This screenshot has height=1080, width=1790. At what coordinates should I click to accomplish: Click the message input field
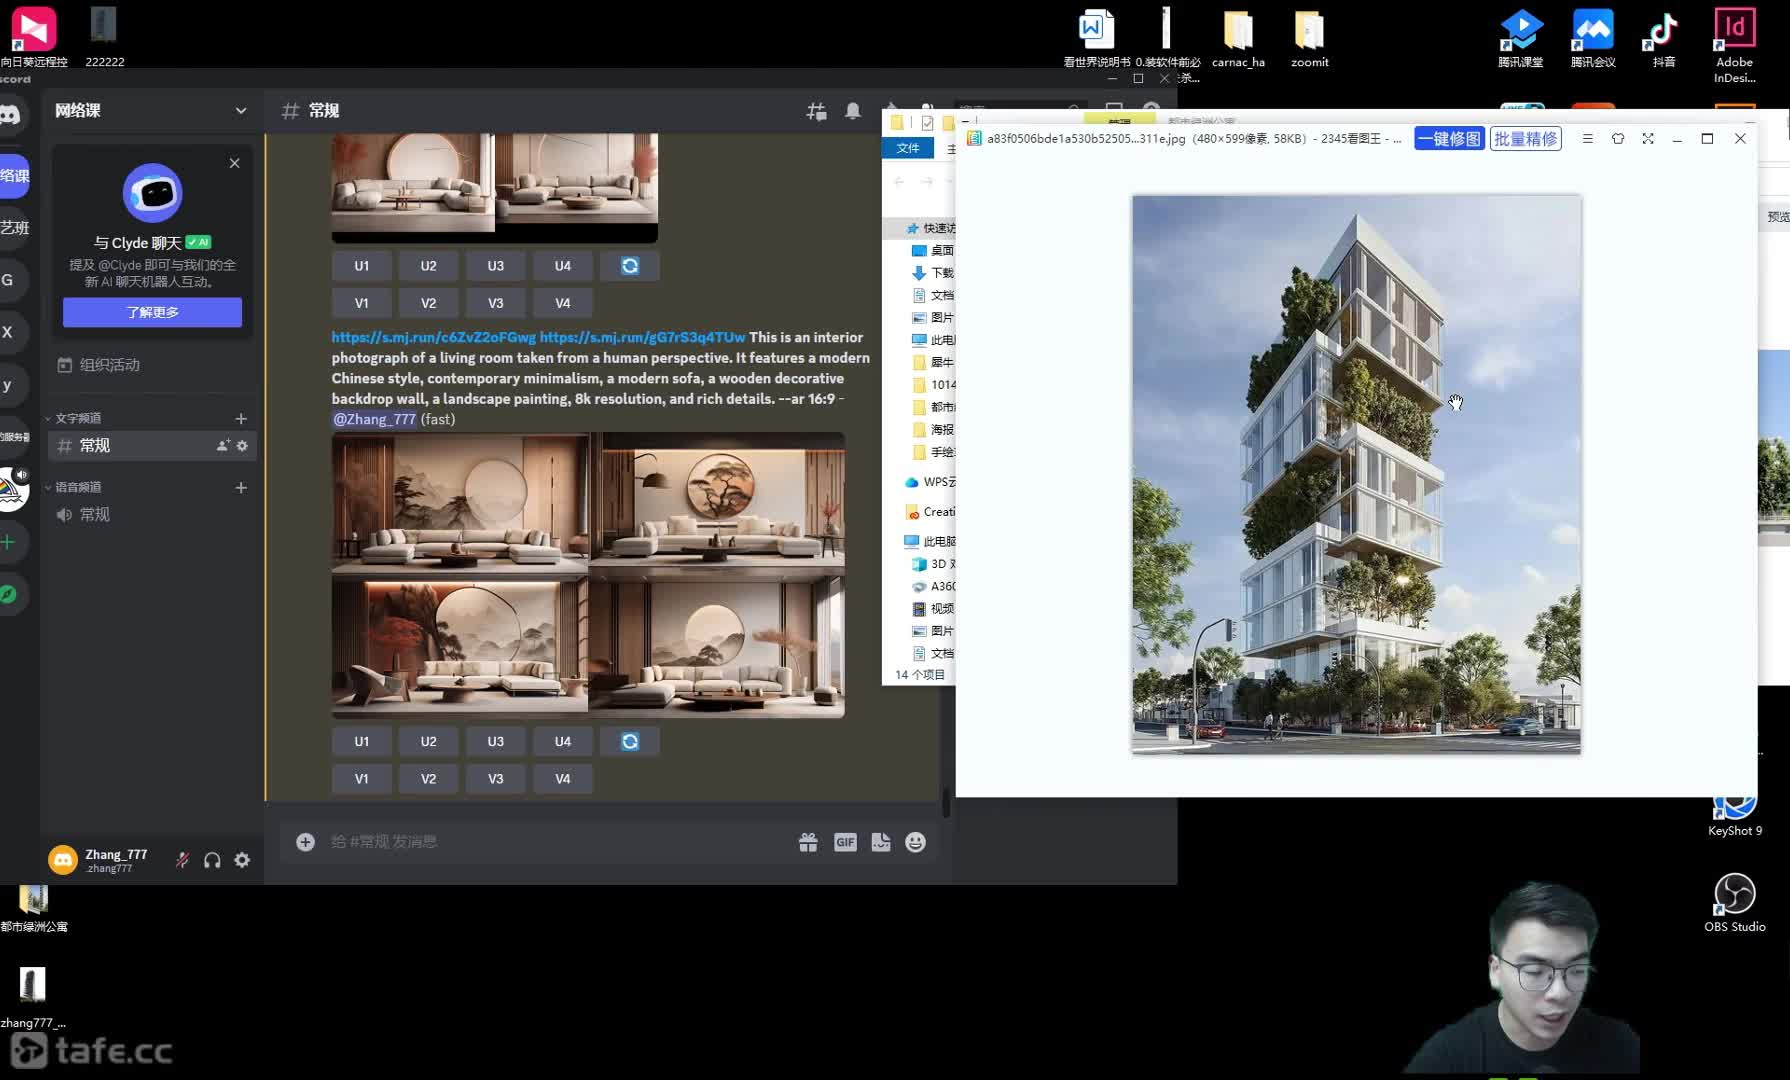pyautogui.click(x=560, y=842)
